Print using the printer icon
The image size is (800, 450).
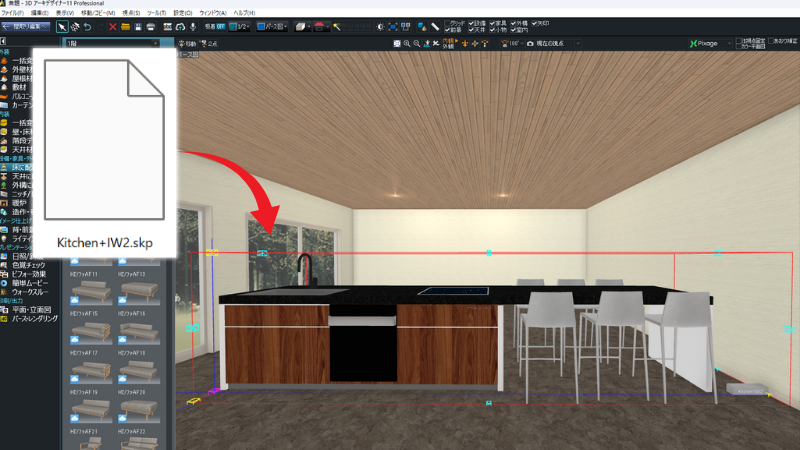coord(151,27)
